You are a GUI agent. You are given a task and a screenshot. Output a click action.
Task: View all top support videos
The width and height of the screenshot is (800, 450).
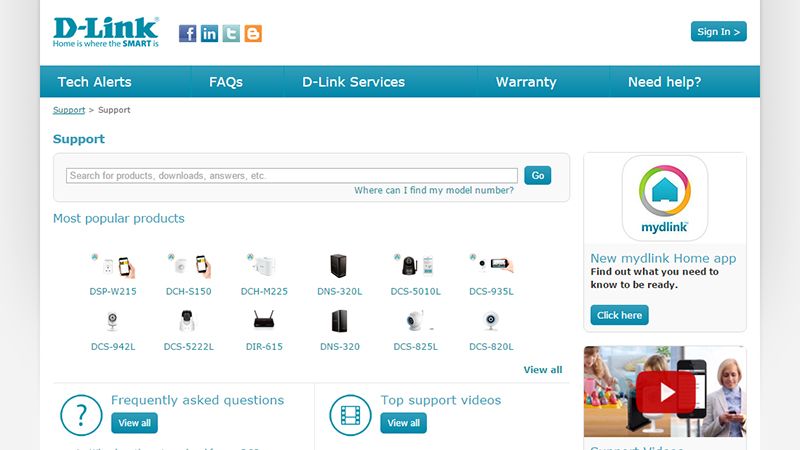point(403,423)
